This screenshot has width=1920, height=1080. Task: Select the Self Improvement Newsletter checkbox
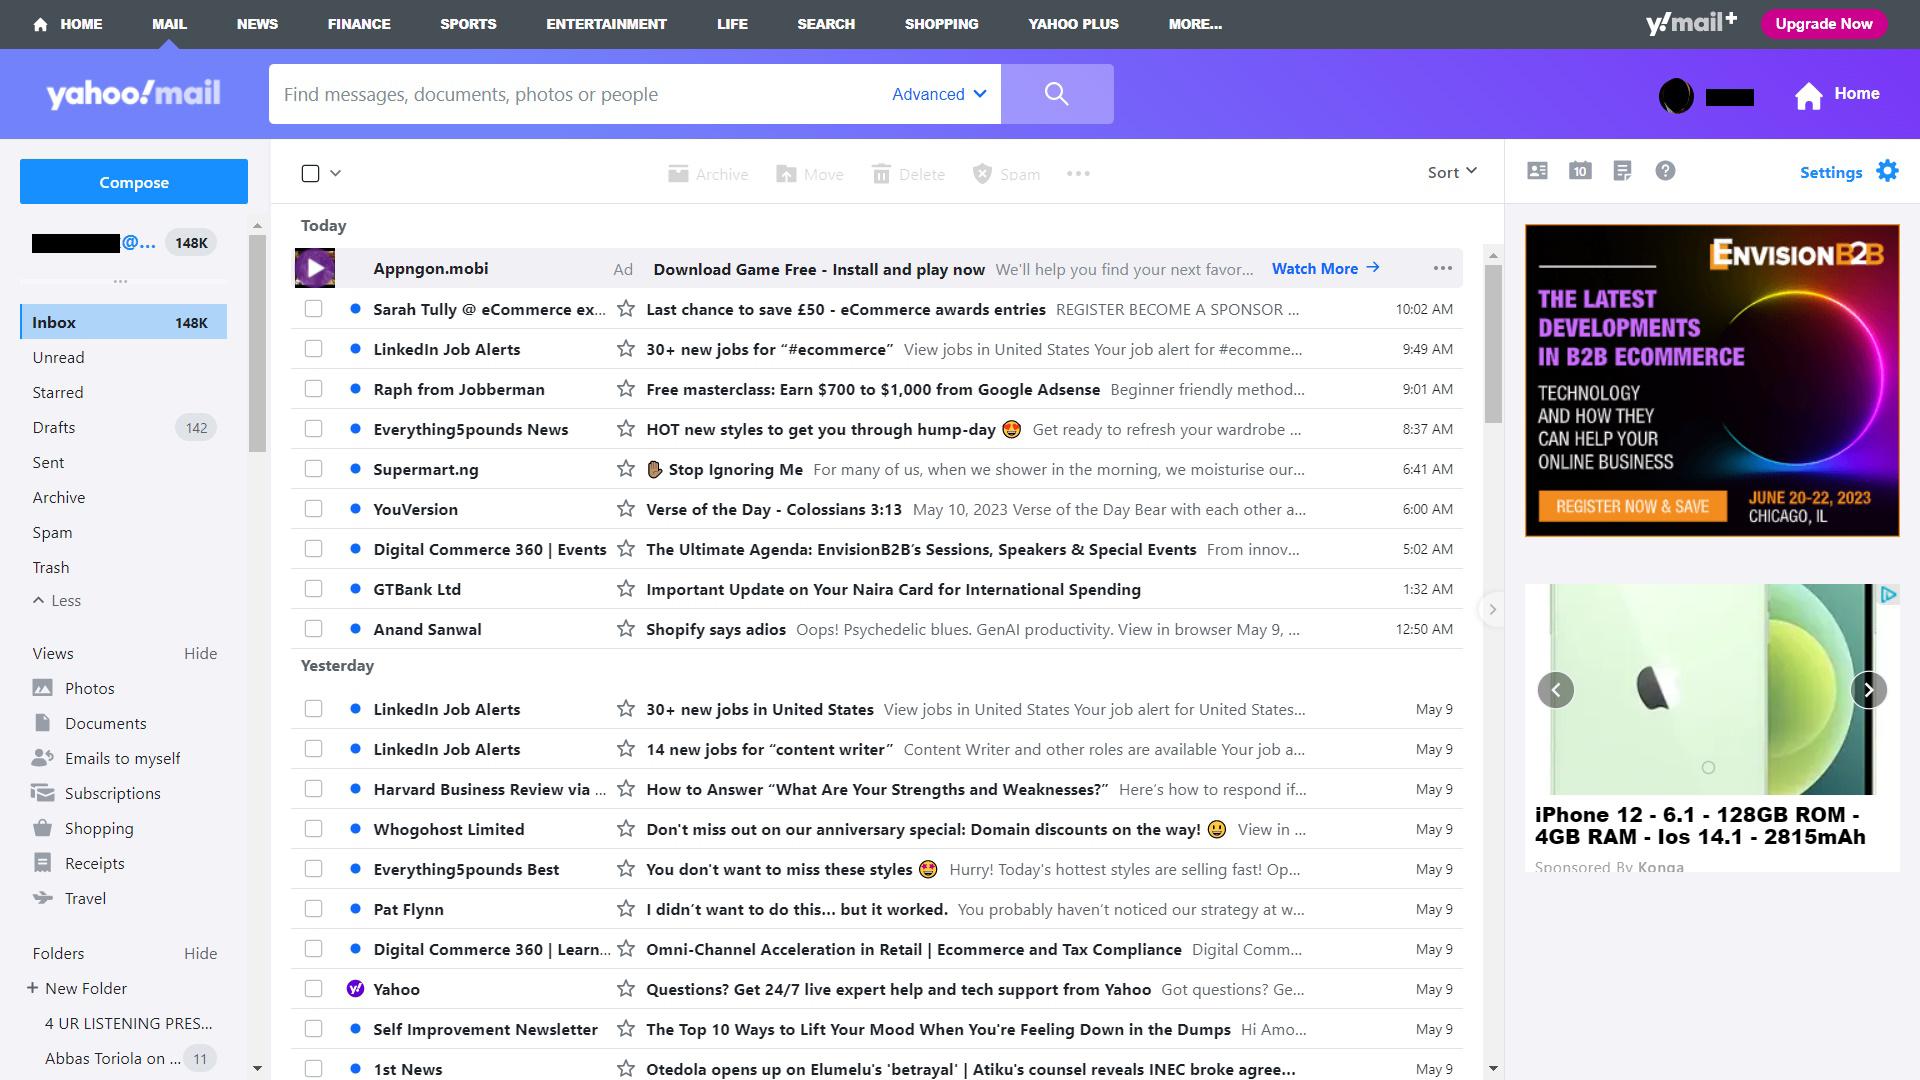click(x=314, y=1029)
